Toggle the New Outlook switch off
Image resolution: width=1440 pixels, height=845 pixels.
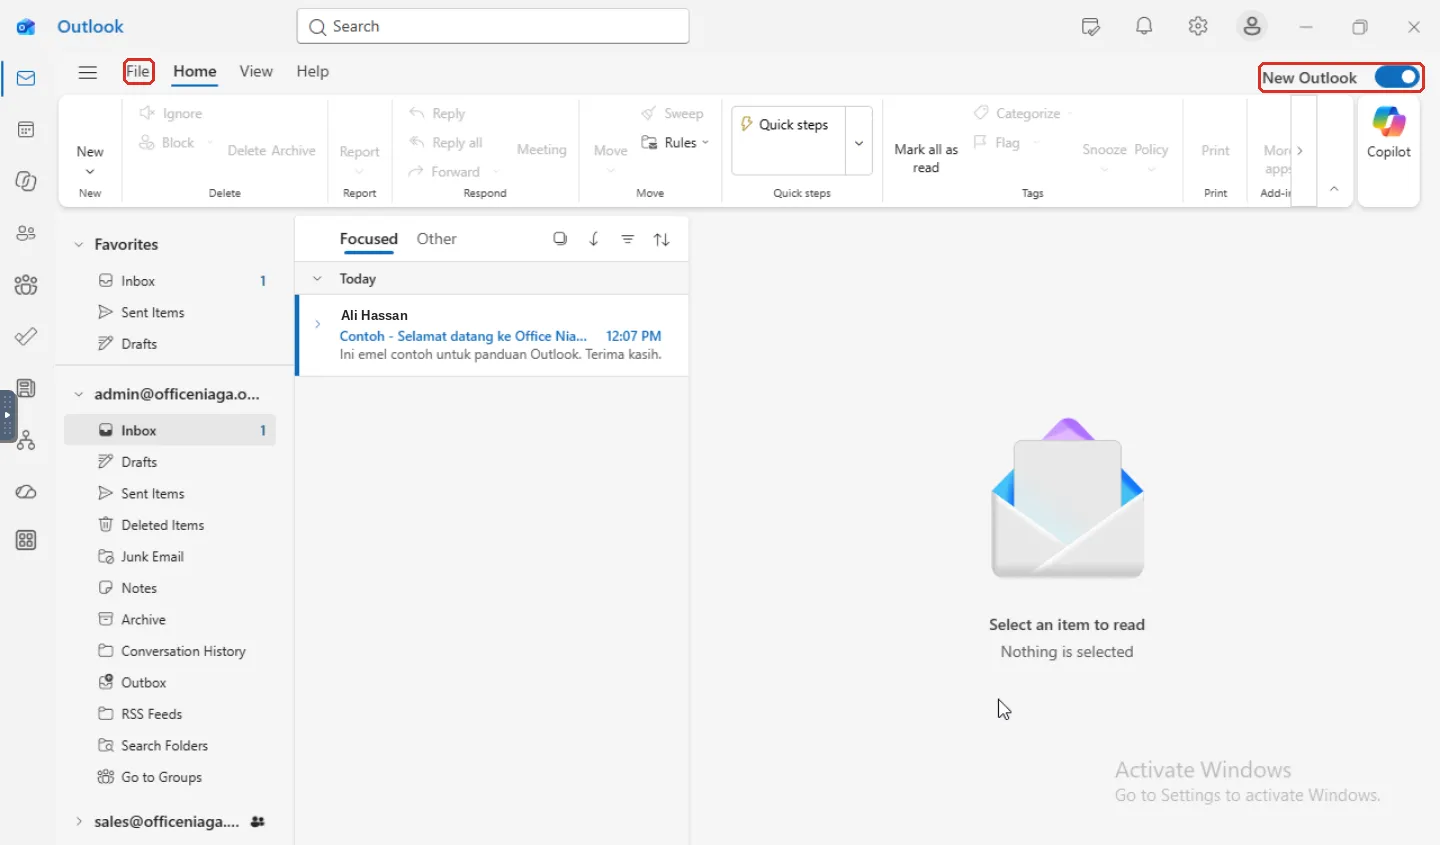[x=1397, y=78]
